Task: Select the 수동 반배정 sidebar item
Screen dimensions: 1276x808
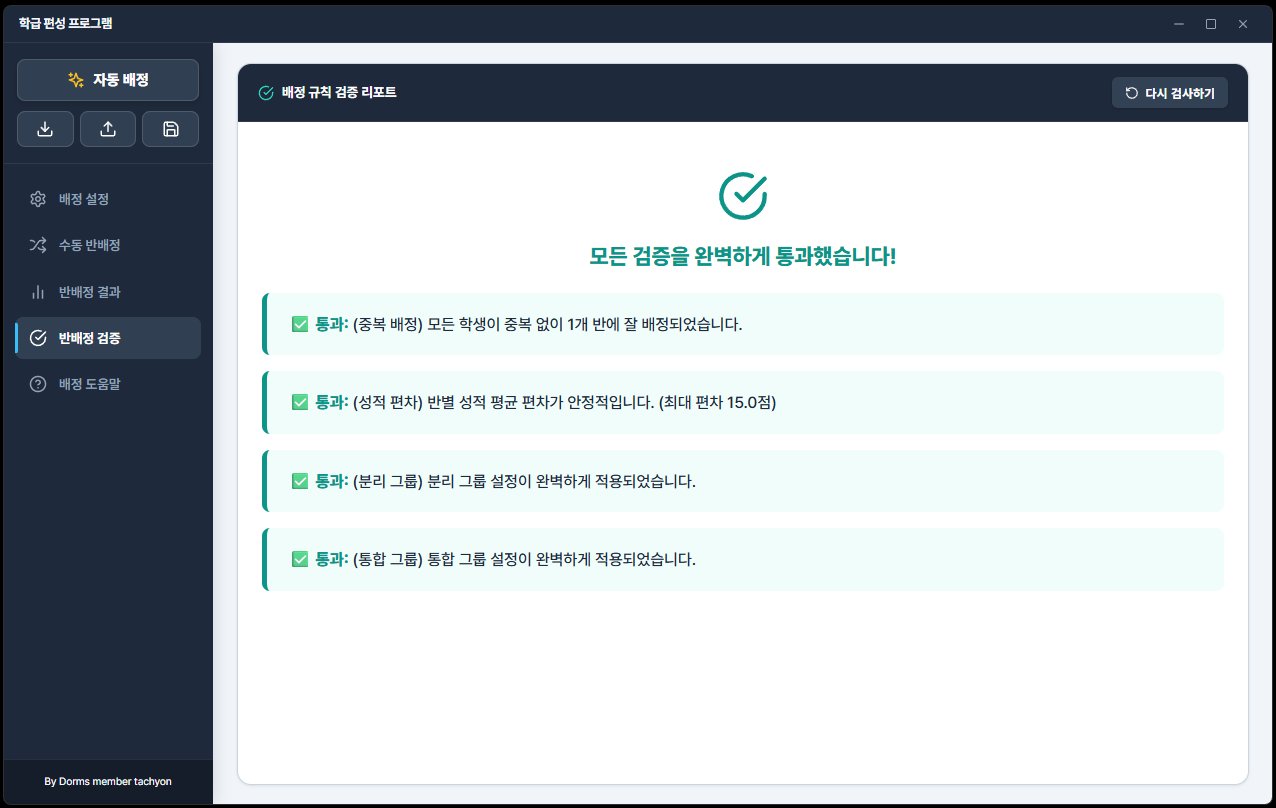Action: [x=108, y=245]
